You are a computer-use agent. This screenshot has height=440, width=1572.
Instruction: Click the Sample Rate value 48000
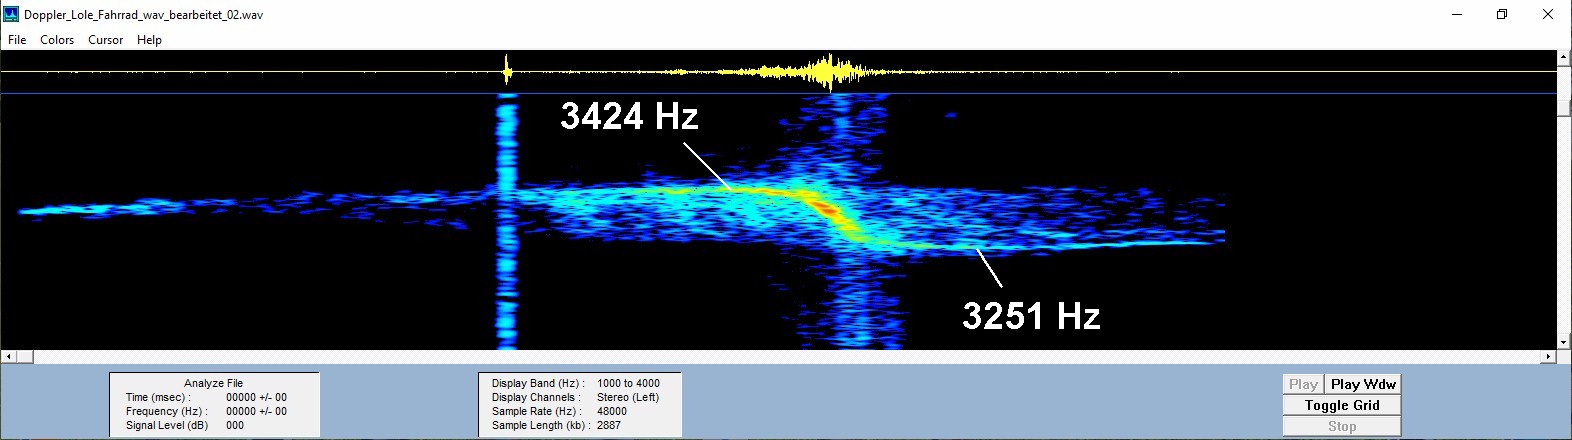pos(612,411)
